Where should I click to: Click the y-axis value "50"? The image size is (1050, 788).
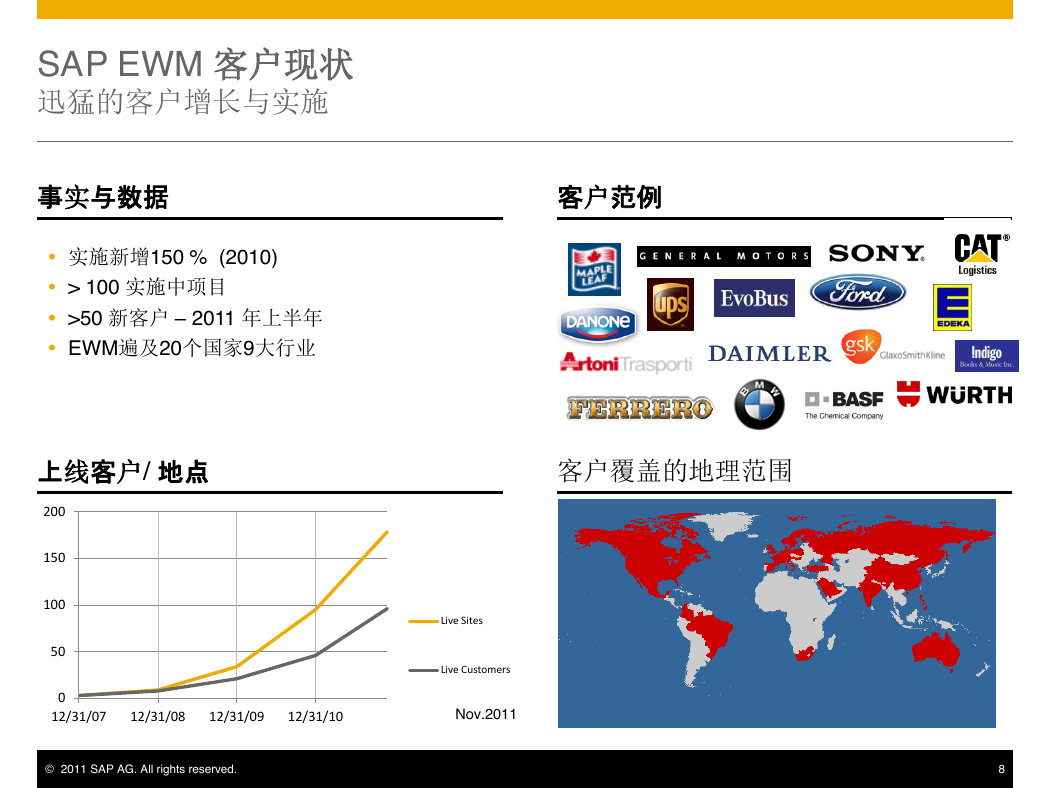(x=58, y=651)
